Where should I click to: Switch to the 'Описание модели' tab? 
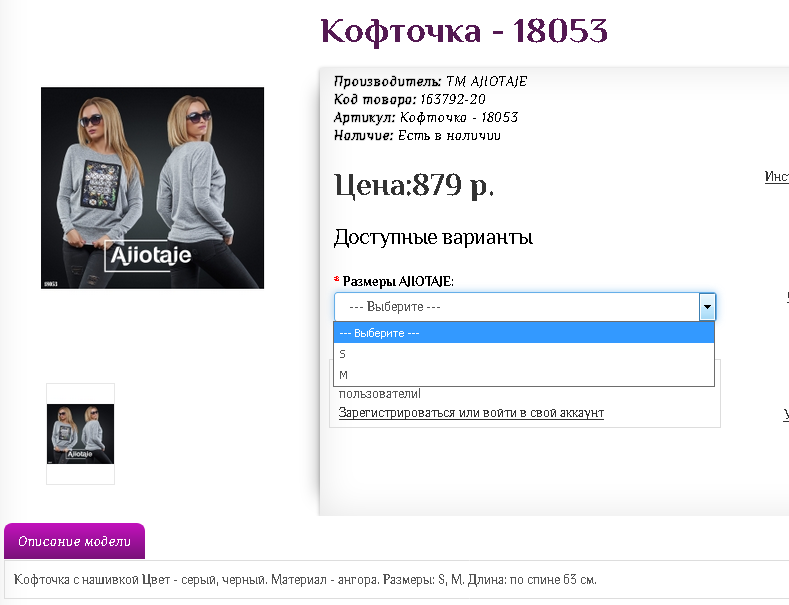[x=74, y=541]
